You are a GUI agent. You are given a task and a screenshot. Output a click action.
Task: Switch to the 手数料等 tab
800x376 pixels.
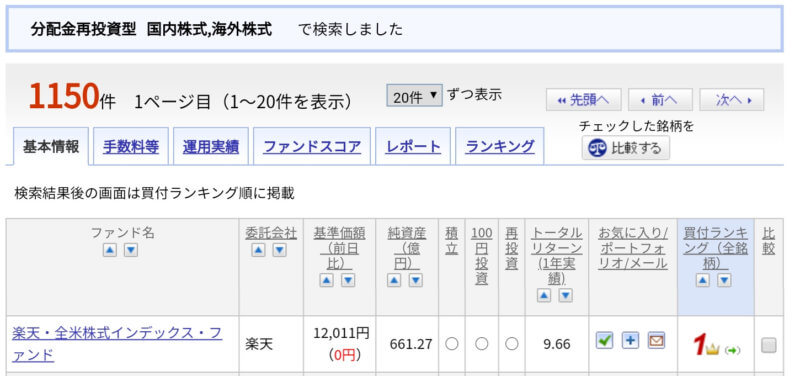pos(131,147)
